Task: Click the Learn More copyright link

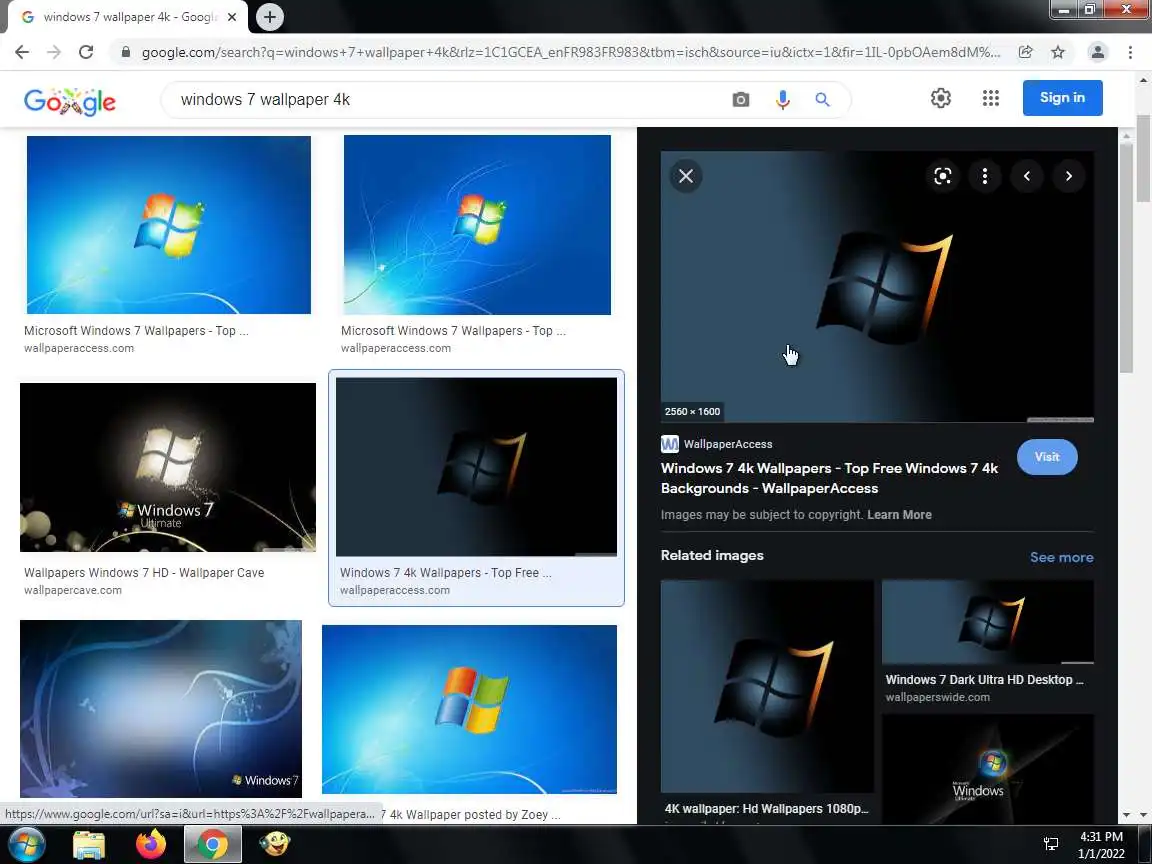Action: tap(899, 515)
